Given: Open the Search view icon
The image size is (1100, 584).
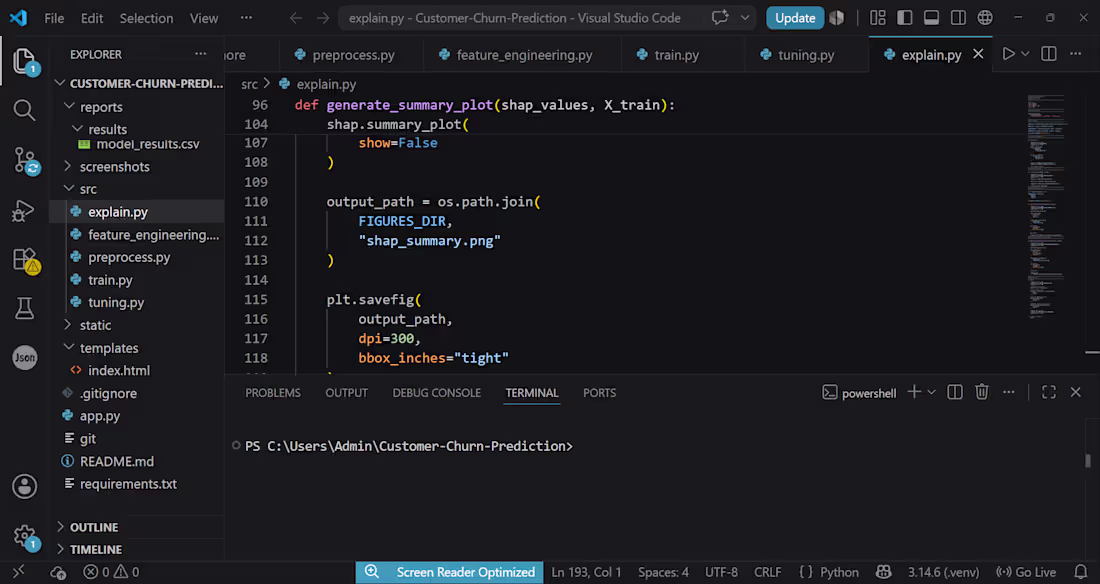Looking at the screenshot, I should point(24,110).
